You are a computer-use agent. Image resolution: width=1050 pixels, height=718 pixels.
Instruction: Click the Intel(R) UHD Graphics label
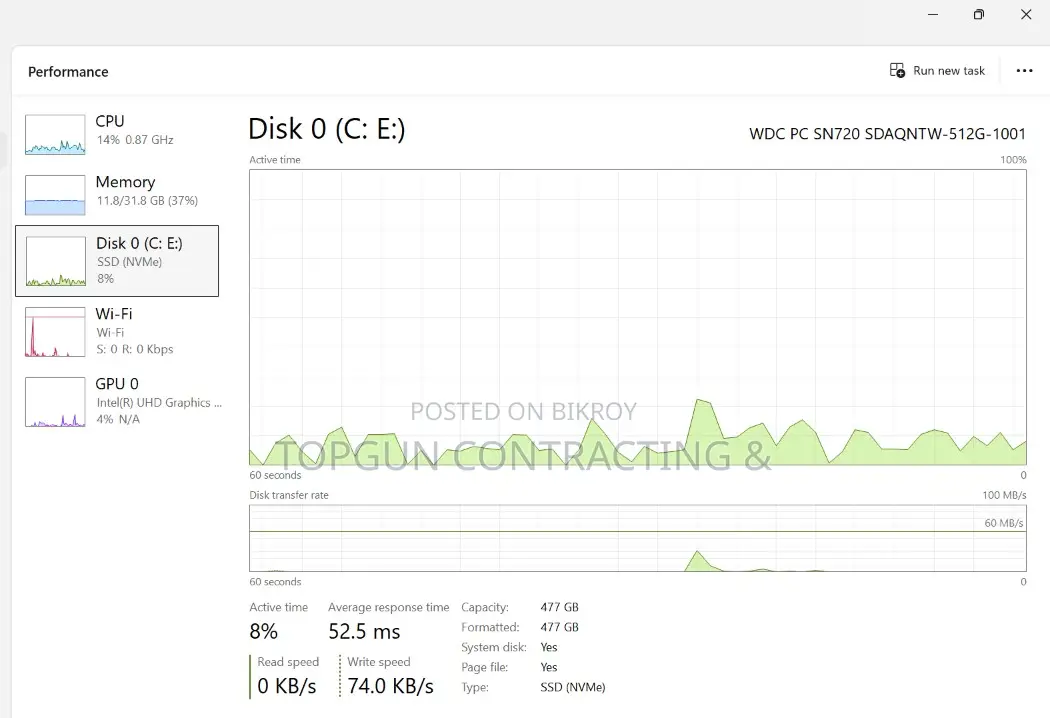159,403
